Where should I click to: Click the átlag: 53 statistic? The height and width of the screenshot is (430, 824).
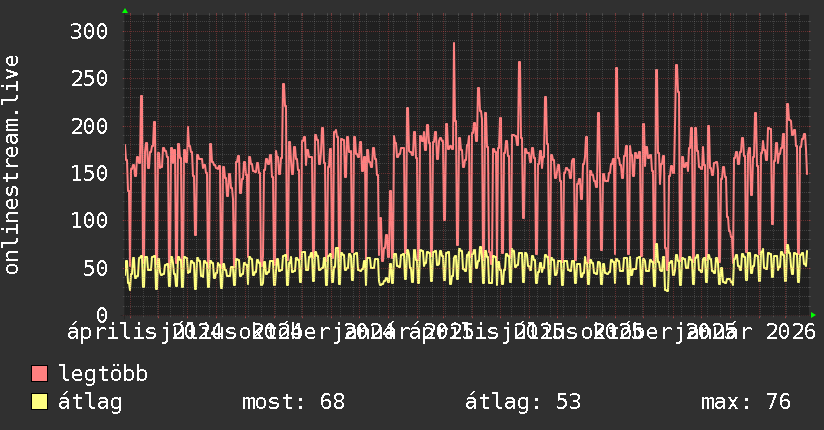(523, 402)
